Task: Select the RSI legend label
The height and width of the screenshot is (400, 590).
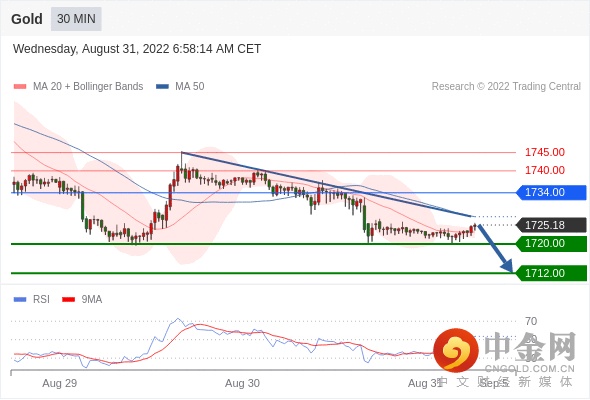Action: coord(41,300)
